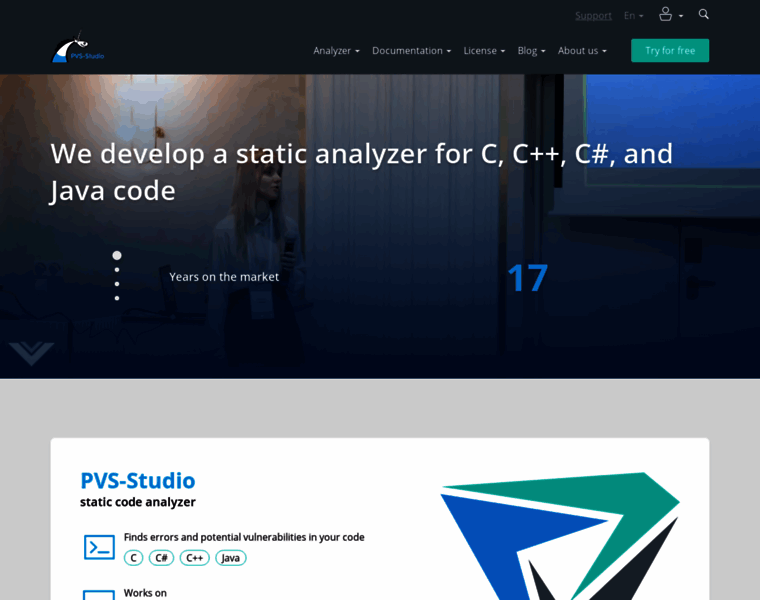Click the monitor icon beside Works on

pyautogui.click(x=99, y=595)
